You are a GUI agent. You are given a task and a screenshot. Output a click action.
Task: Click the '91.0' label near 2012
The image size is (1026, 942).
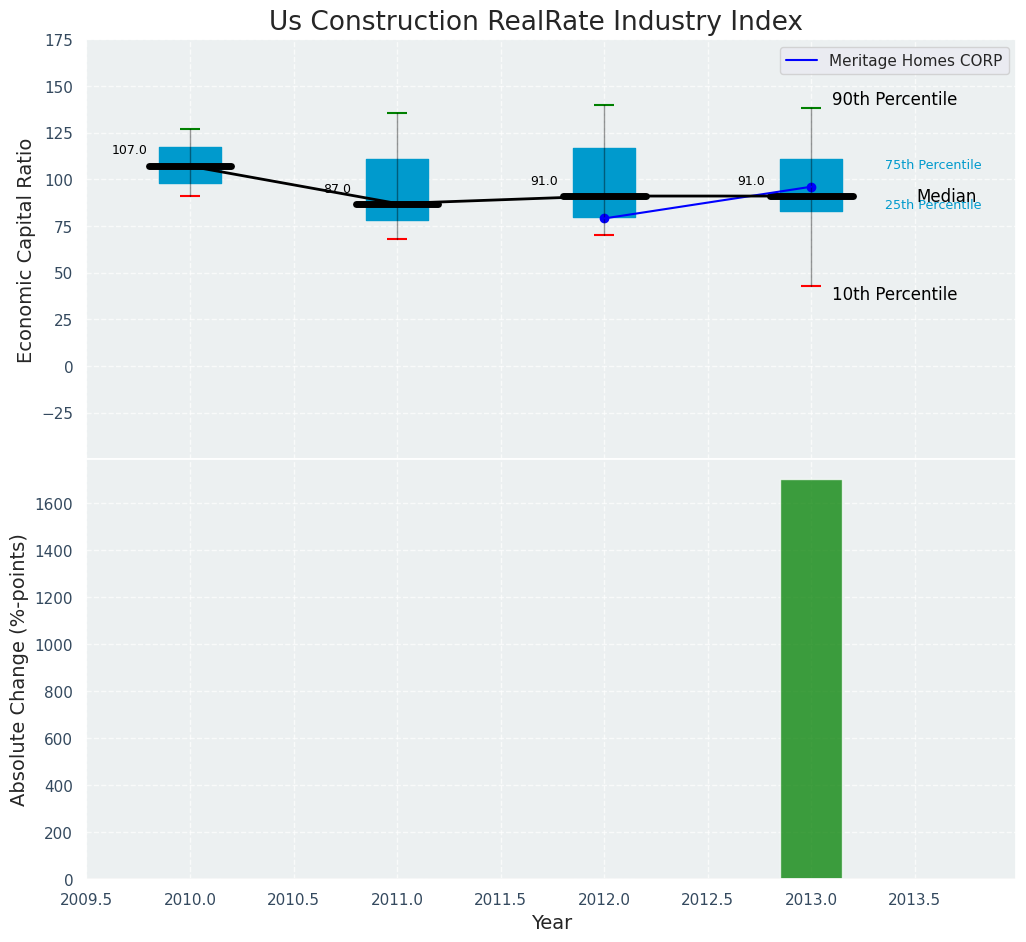coord(544,181)
